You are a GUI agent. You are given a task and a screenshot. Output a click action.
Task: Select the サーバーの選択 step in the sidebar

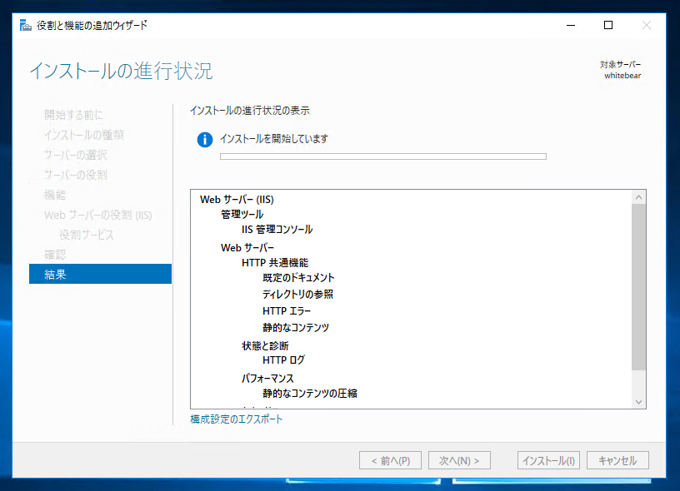[x=75, y=155]
